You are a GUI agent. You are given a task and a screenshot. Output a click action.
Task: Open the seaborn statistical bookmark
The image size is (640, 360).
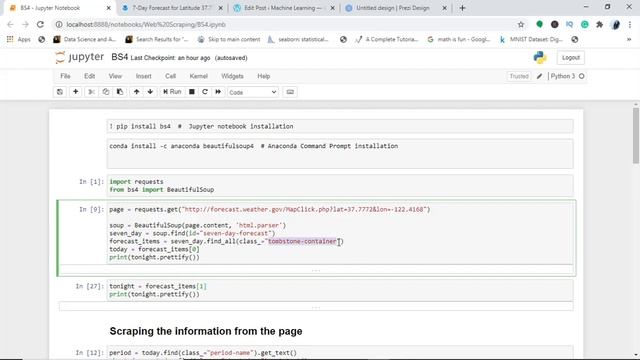coord(298,40)
